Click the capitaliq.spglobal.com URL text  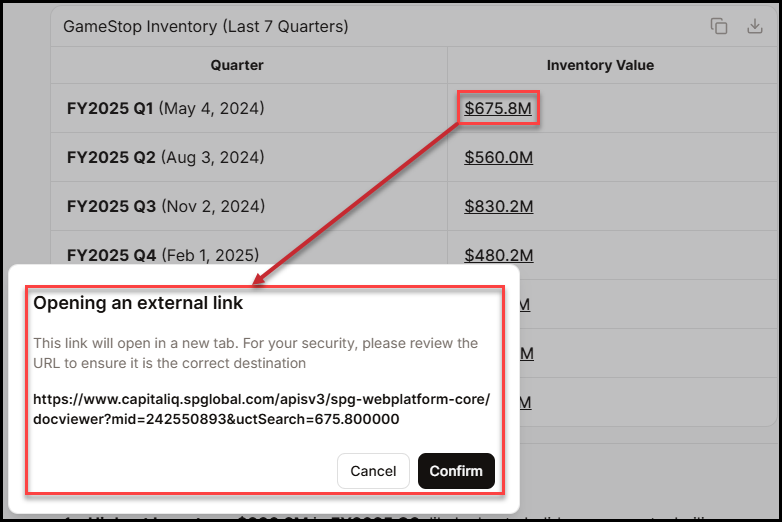pos(261,409)
